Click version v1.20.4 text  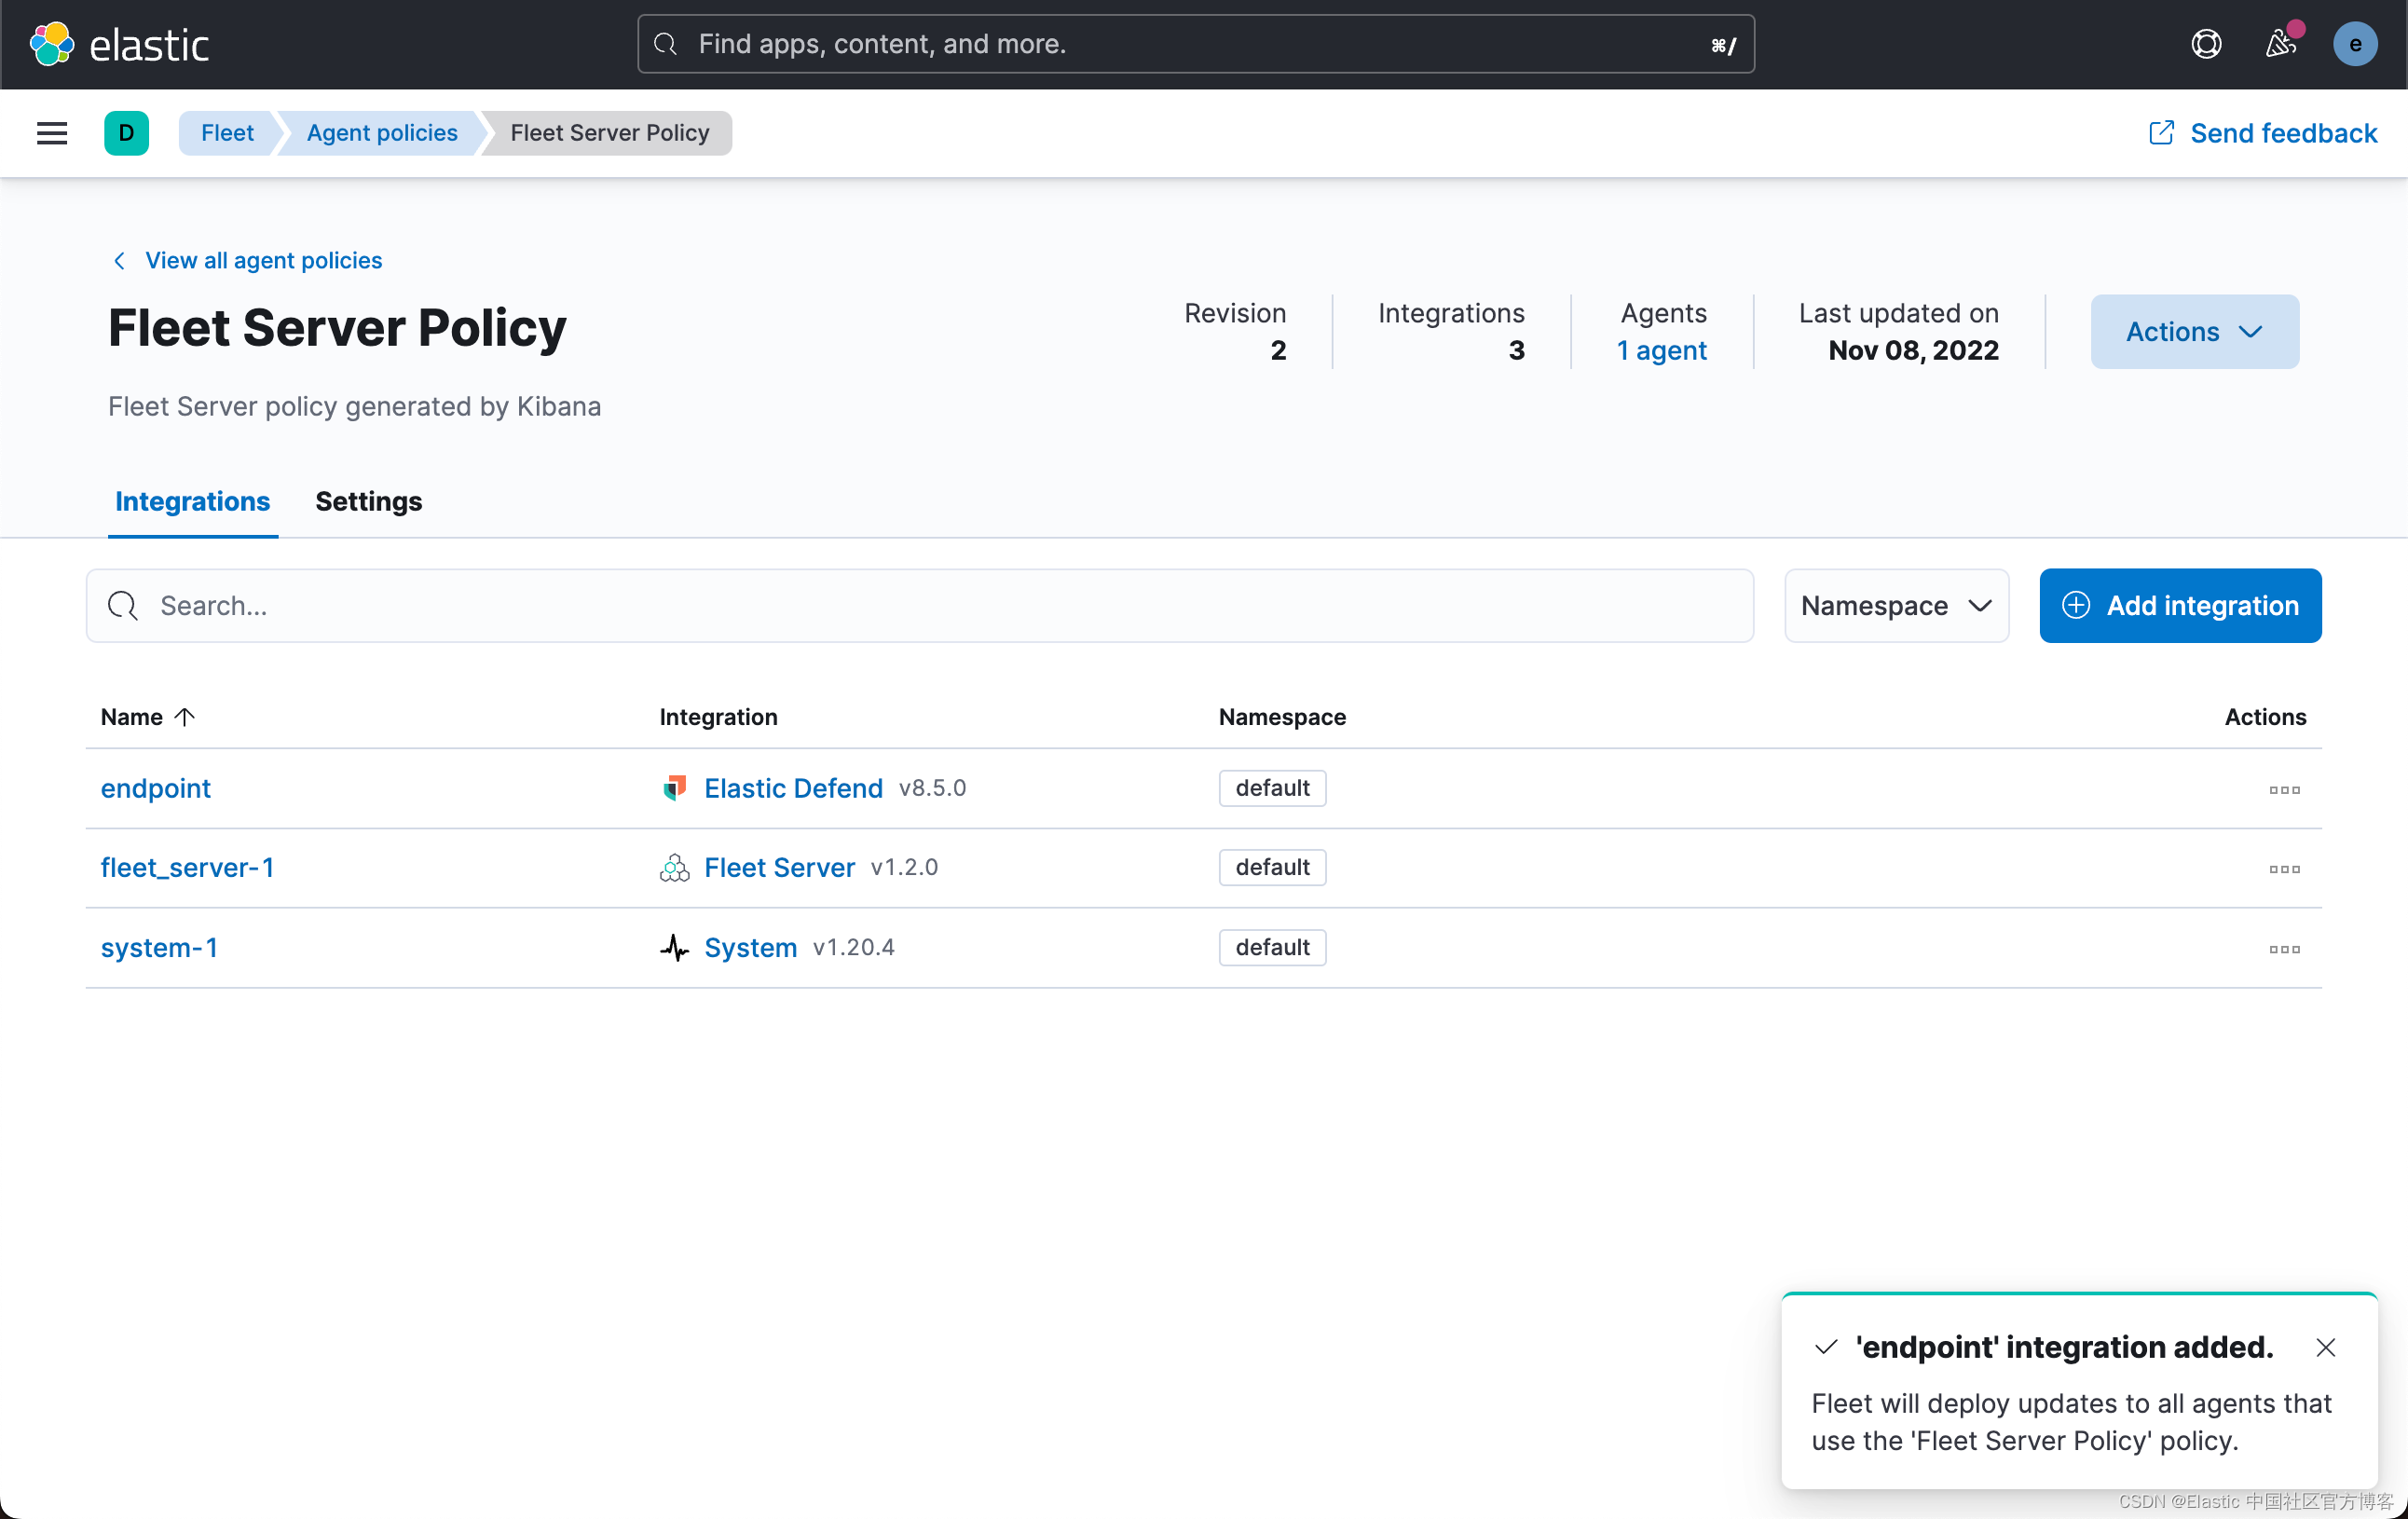coord(853,947)
